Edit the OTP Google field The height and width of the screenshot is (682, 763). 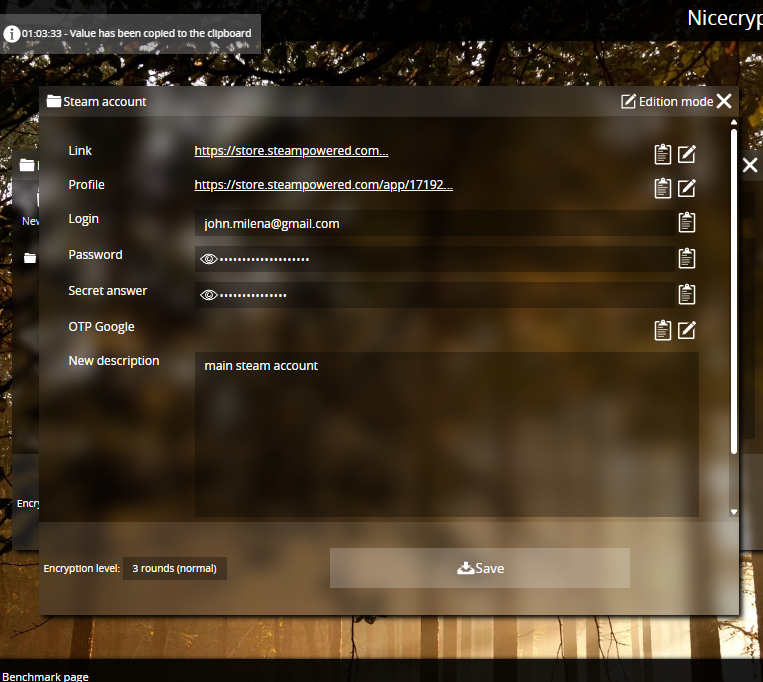pos(687,330)
